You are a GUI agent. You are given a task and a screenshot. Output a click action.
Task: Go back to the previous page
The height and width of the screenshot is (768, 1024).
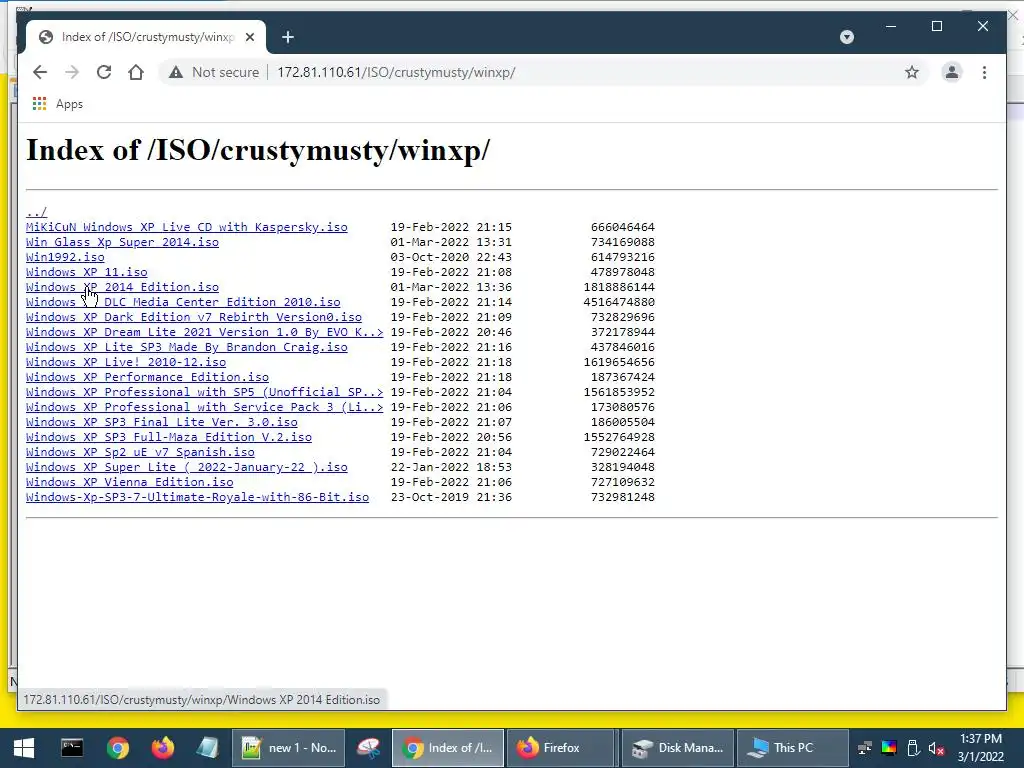40,72
